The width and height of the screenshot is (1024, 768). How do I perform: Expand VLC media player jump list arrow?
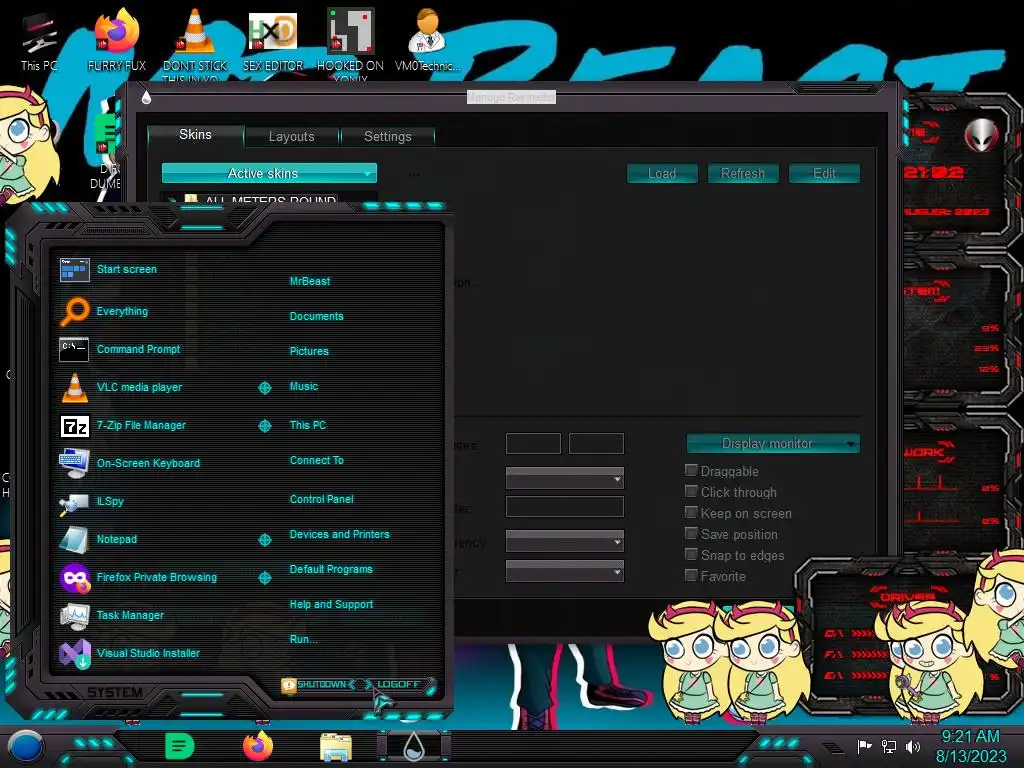click(x=264, y=388)
